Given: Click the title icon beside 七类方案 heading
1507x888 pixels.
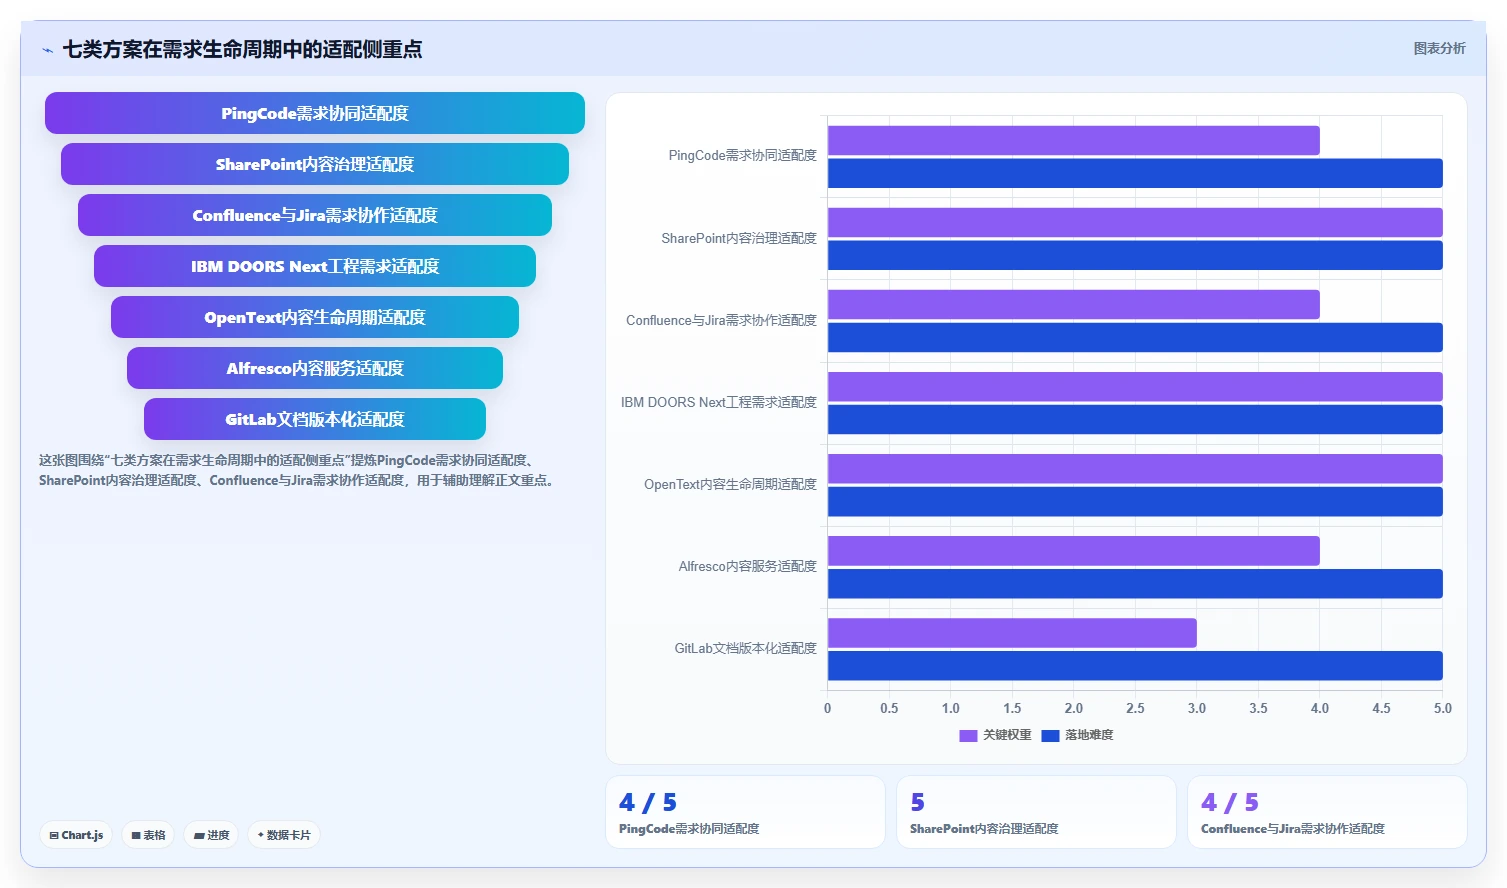Looking at the screenshot, I should pos(47,50).
